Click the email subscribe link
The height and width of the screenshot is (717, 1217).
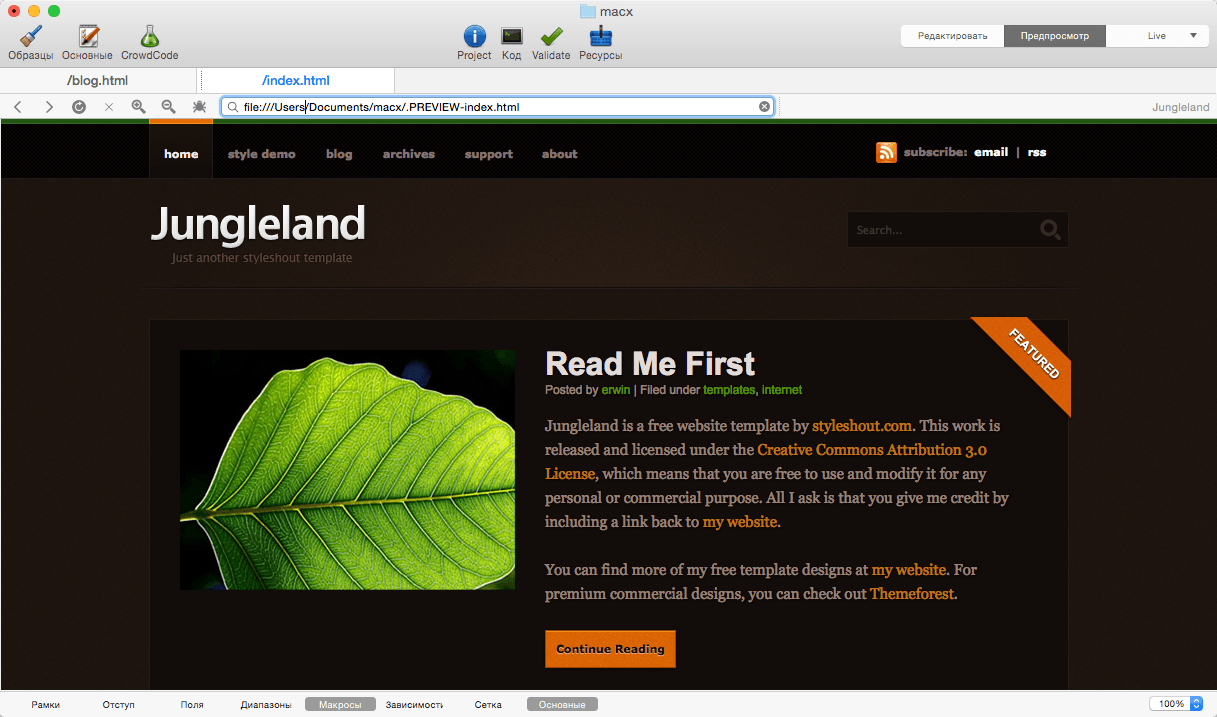[991, 152]
